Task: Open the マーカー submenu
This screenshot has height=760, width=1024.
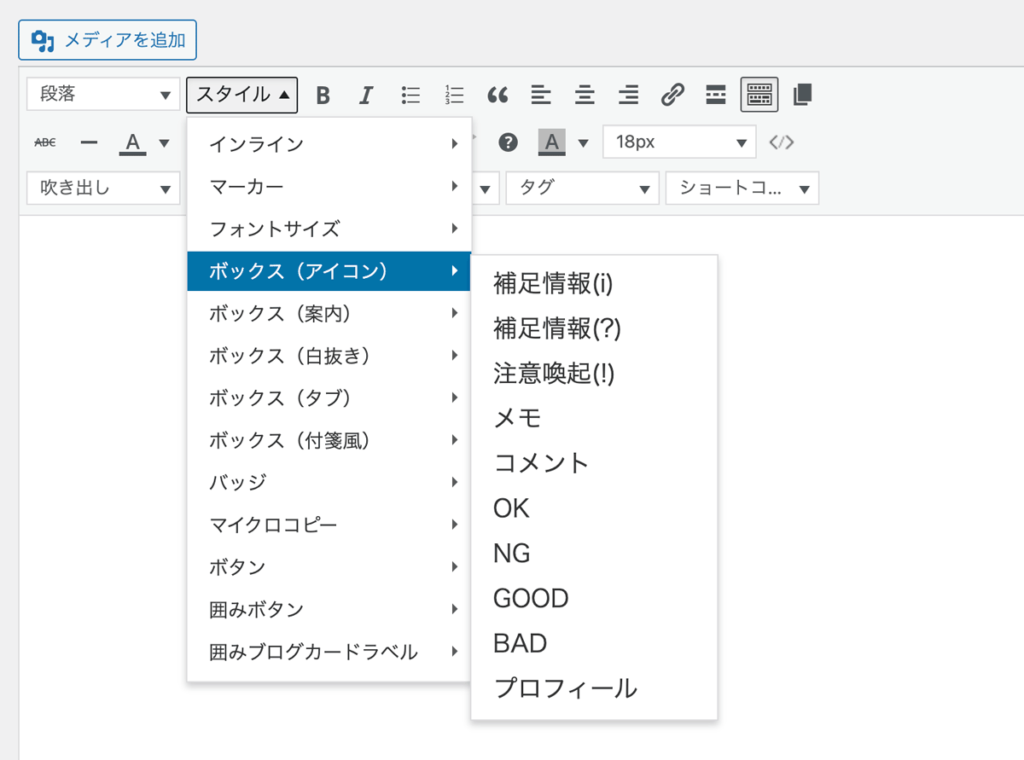Action: [329, 186]
